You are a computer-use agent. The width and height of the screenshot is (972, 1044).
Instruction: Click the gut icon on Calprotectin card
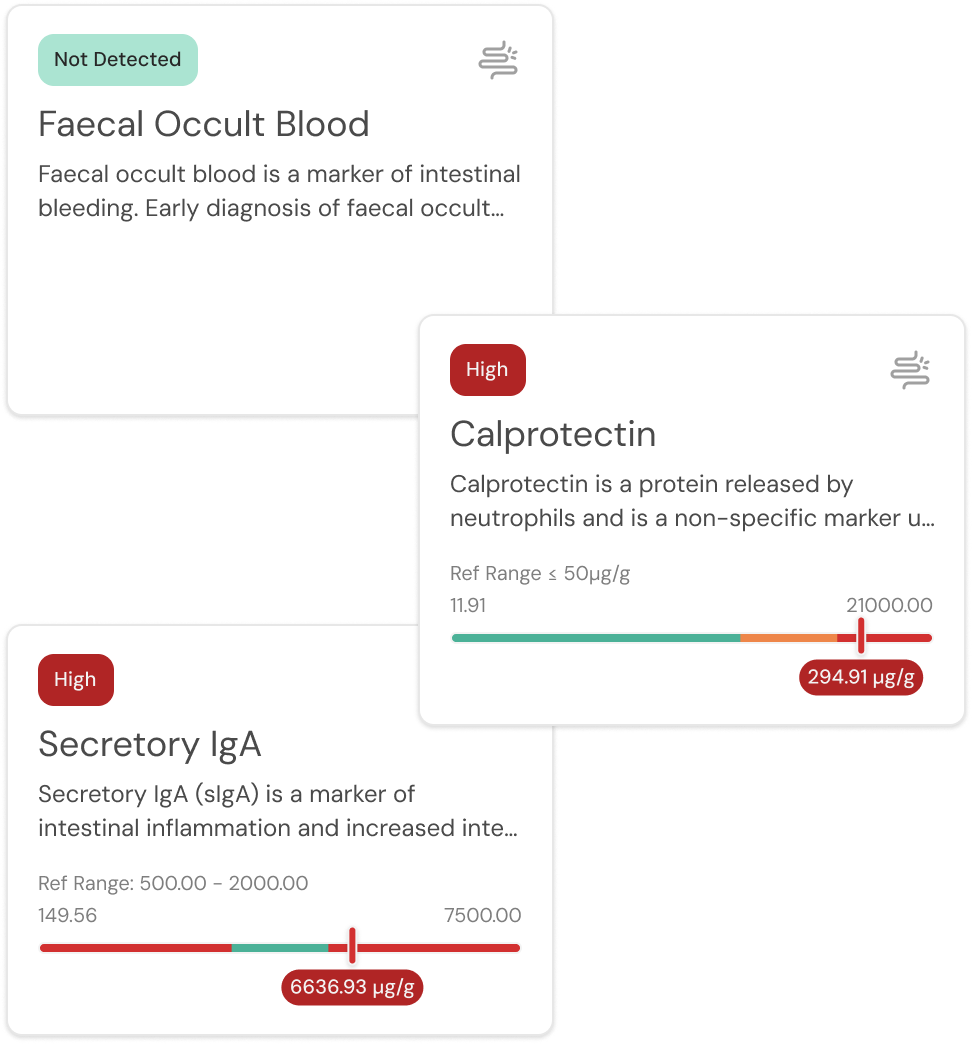tap(910, 371)
